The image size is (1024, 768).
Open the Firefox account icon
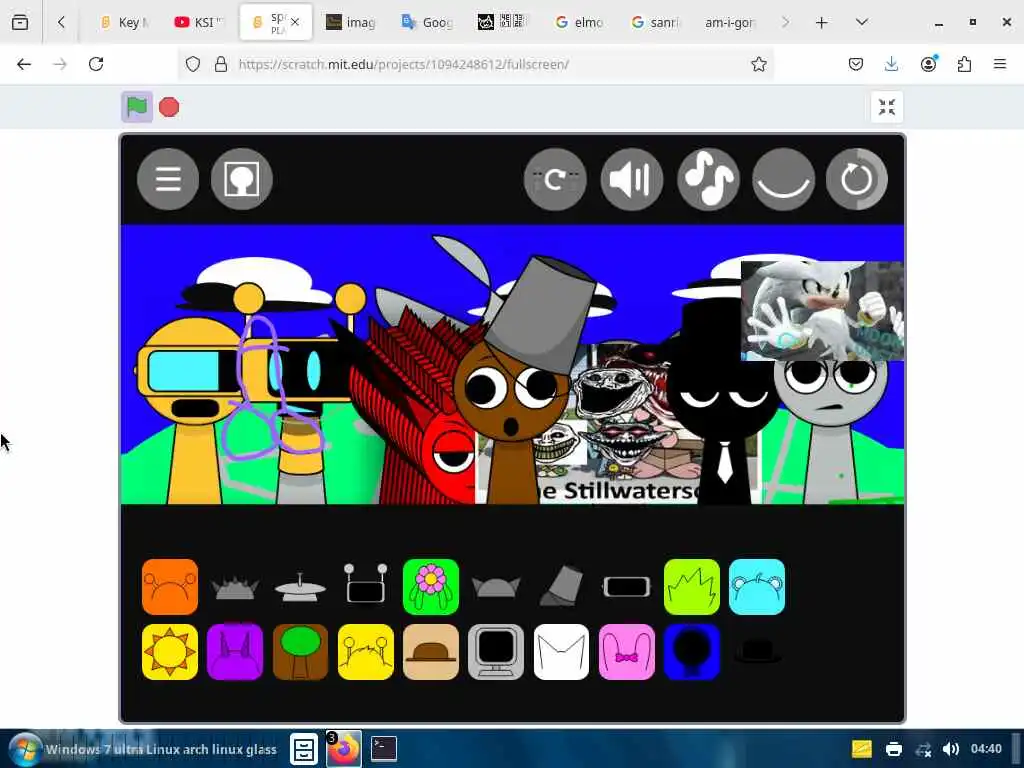[x=928, y=64]
